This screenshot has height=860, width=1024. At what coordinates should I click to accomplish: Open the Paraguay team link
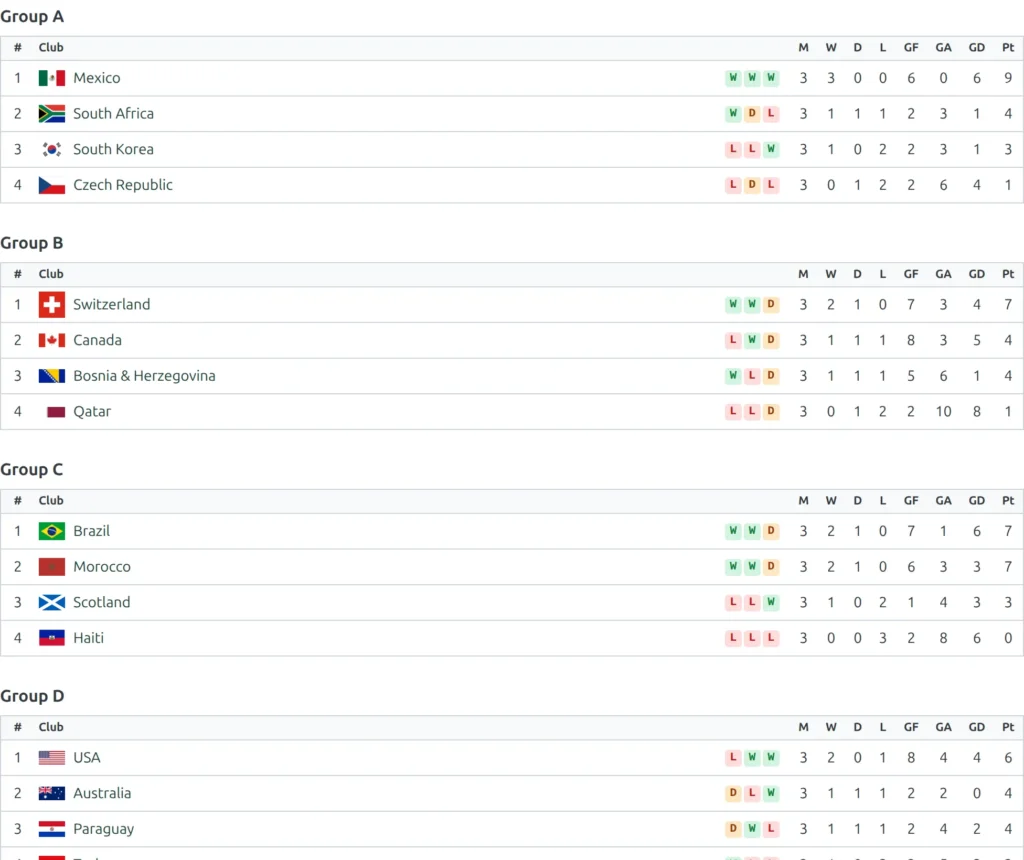[104, 829]
